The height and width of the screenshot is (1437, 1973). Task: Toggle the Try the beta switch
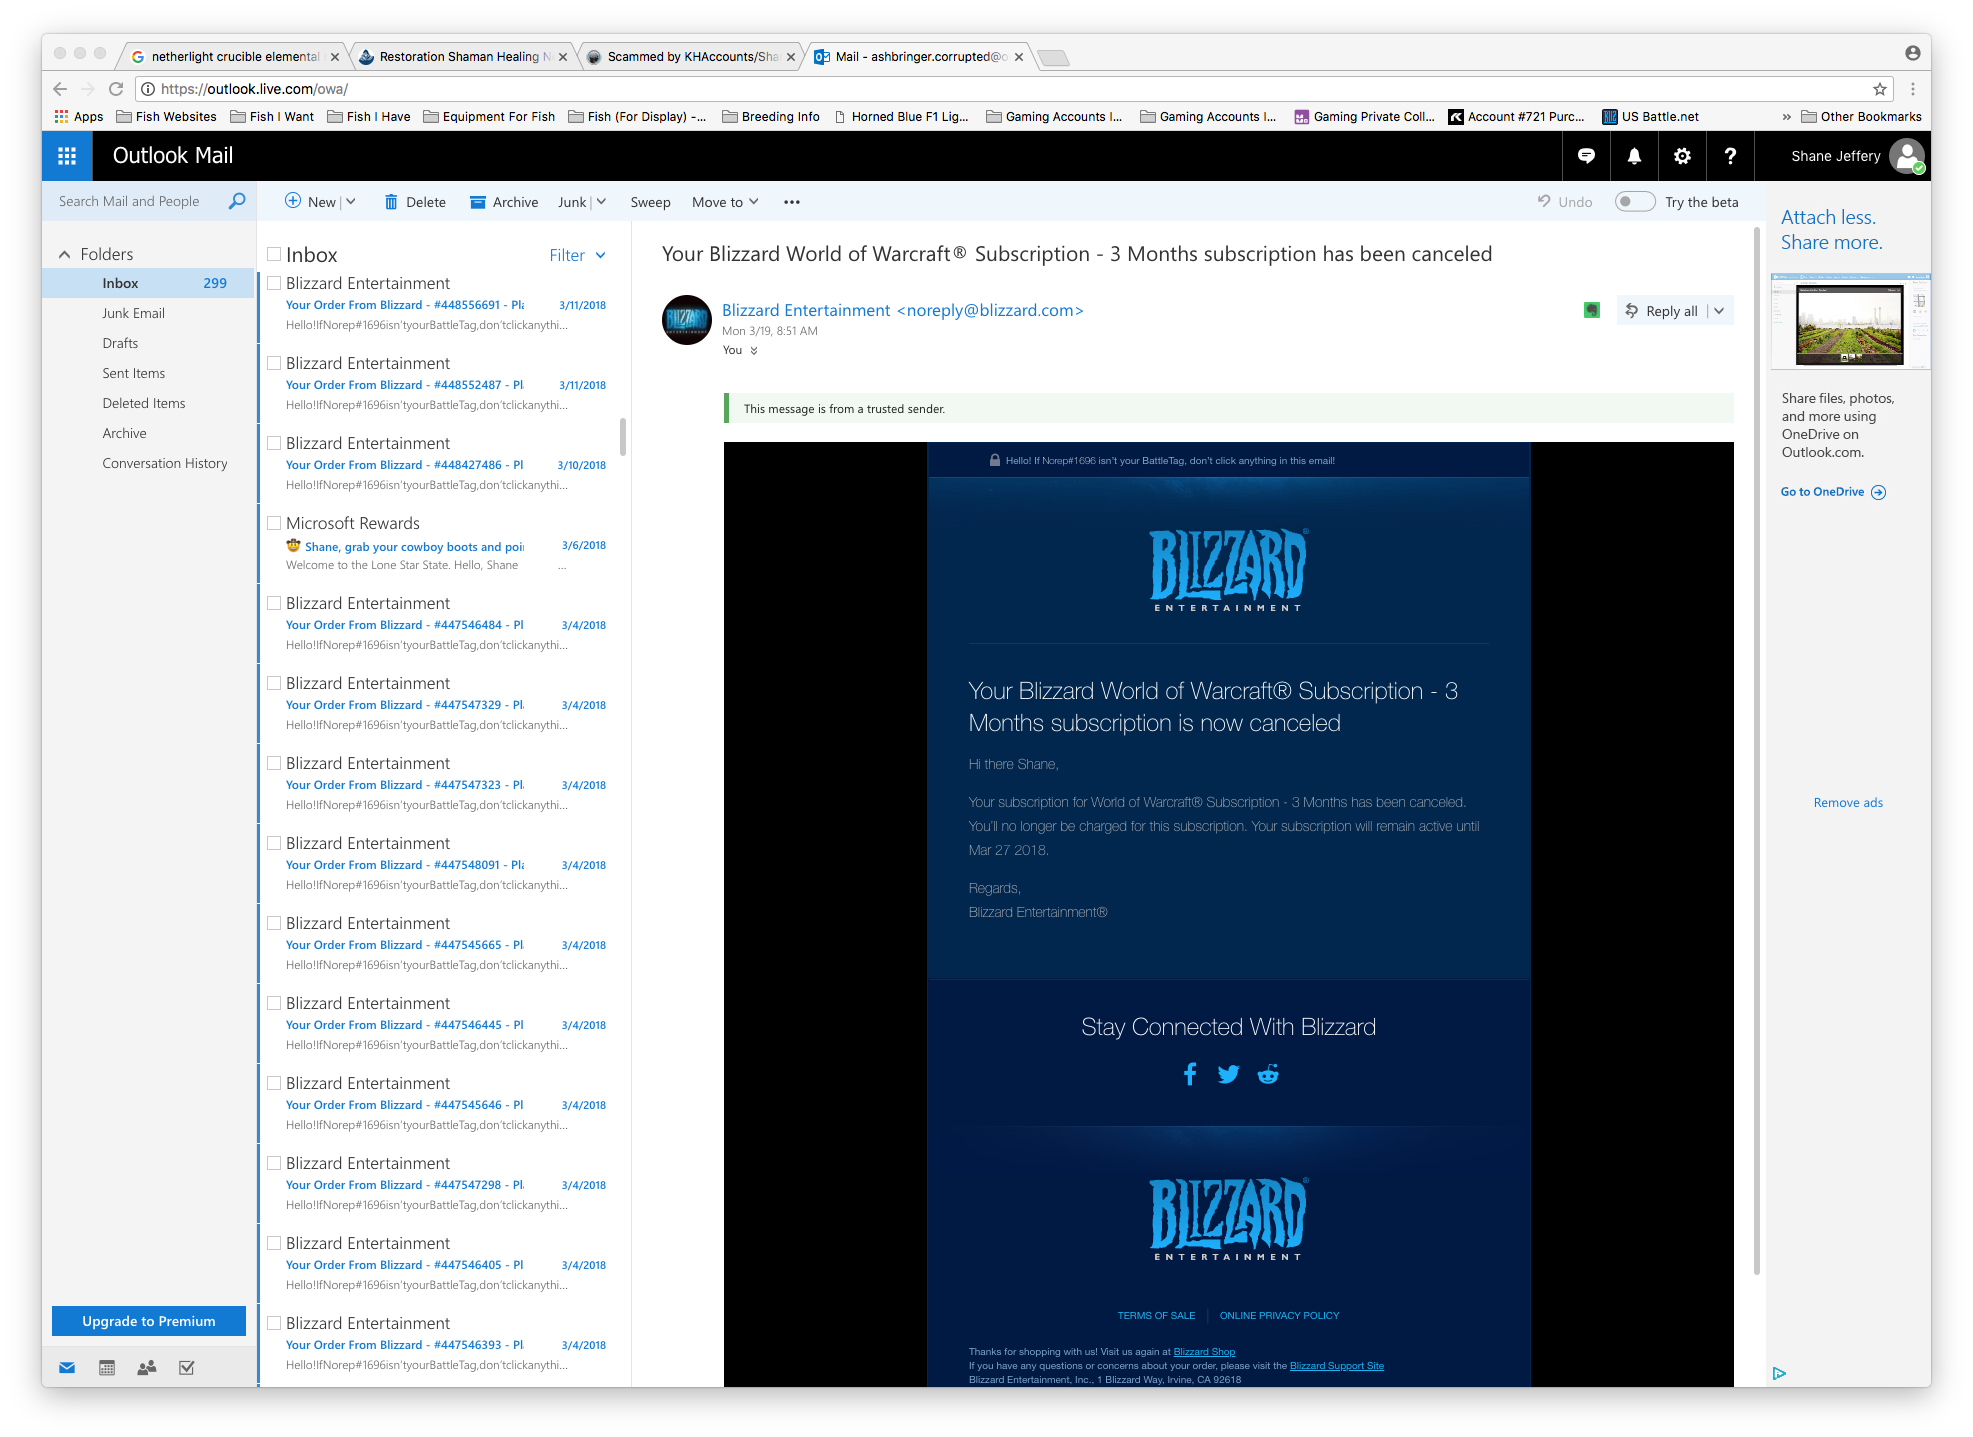(1634, 202)
